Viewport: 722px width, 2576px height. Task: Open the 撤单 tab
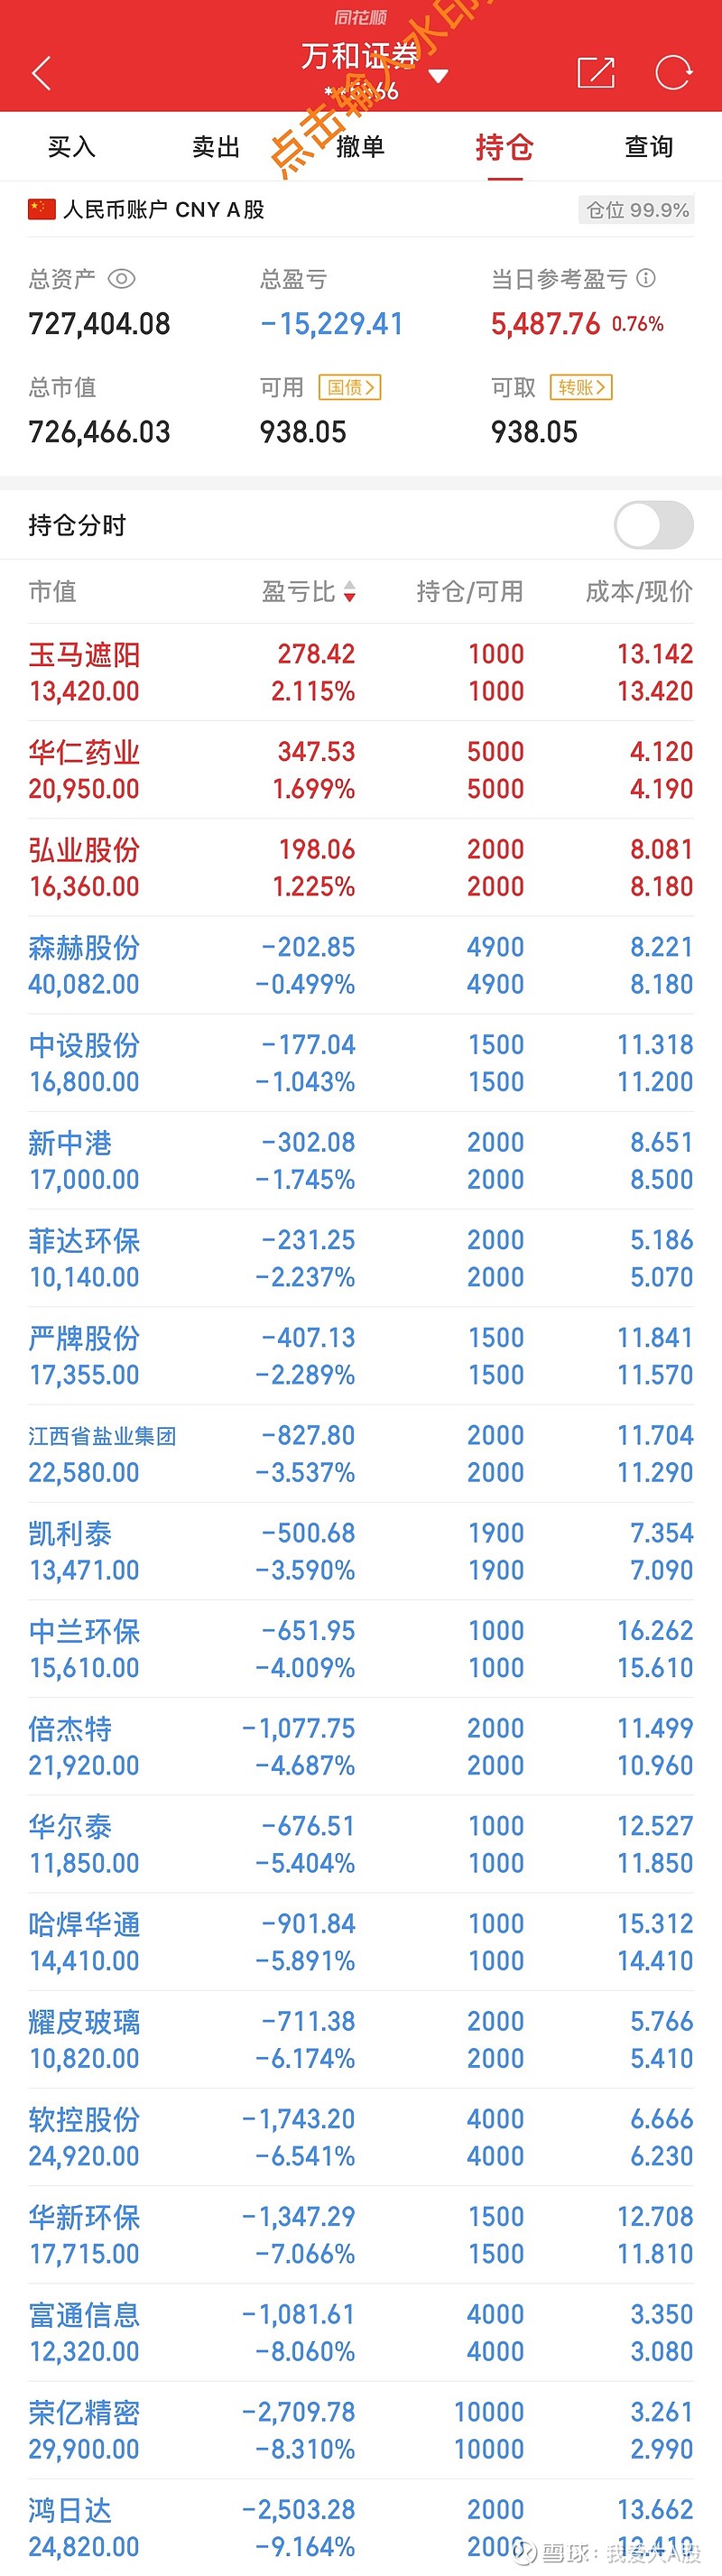tap(360, 147)
